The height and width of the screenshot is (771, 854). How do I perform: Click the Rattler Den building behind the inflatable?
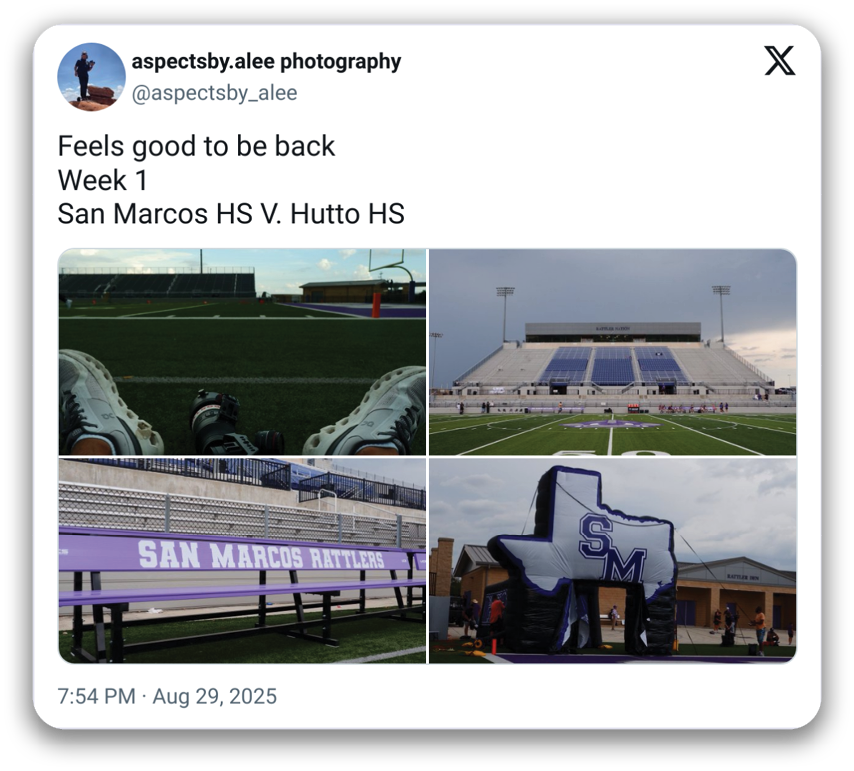point(740,590)
